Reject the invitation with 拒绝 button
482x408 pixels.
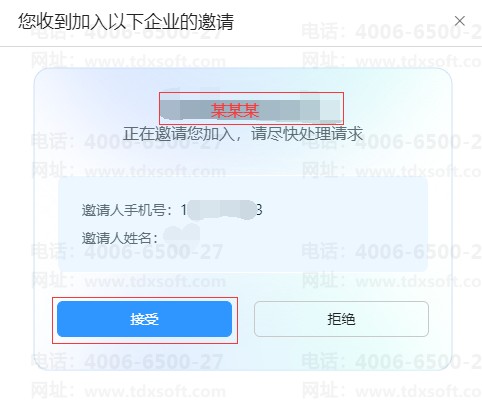(341, 319)
